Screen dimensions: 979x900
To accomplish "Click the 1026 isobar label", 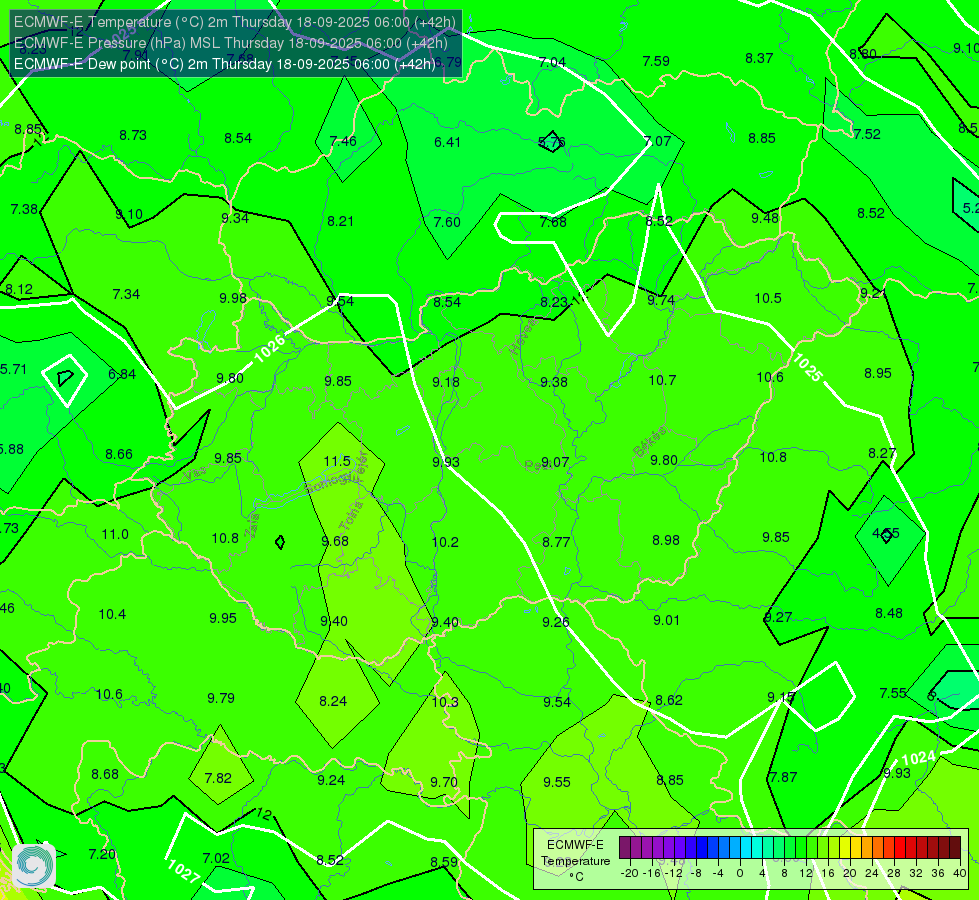I will click(x=270, y=347).
